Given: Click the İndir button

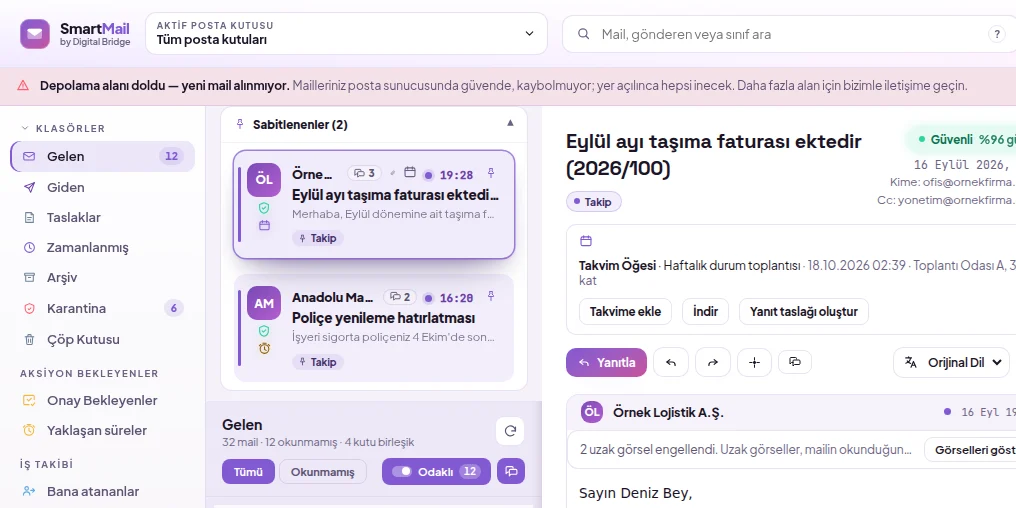Looking at the screenshot, I should coord(705,312).
